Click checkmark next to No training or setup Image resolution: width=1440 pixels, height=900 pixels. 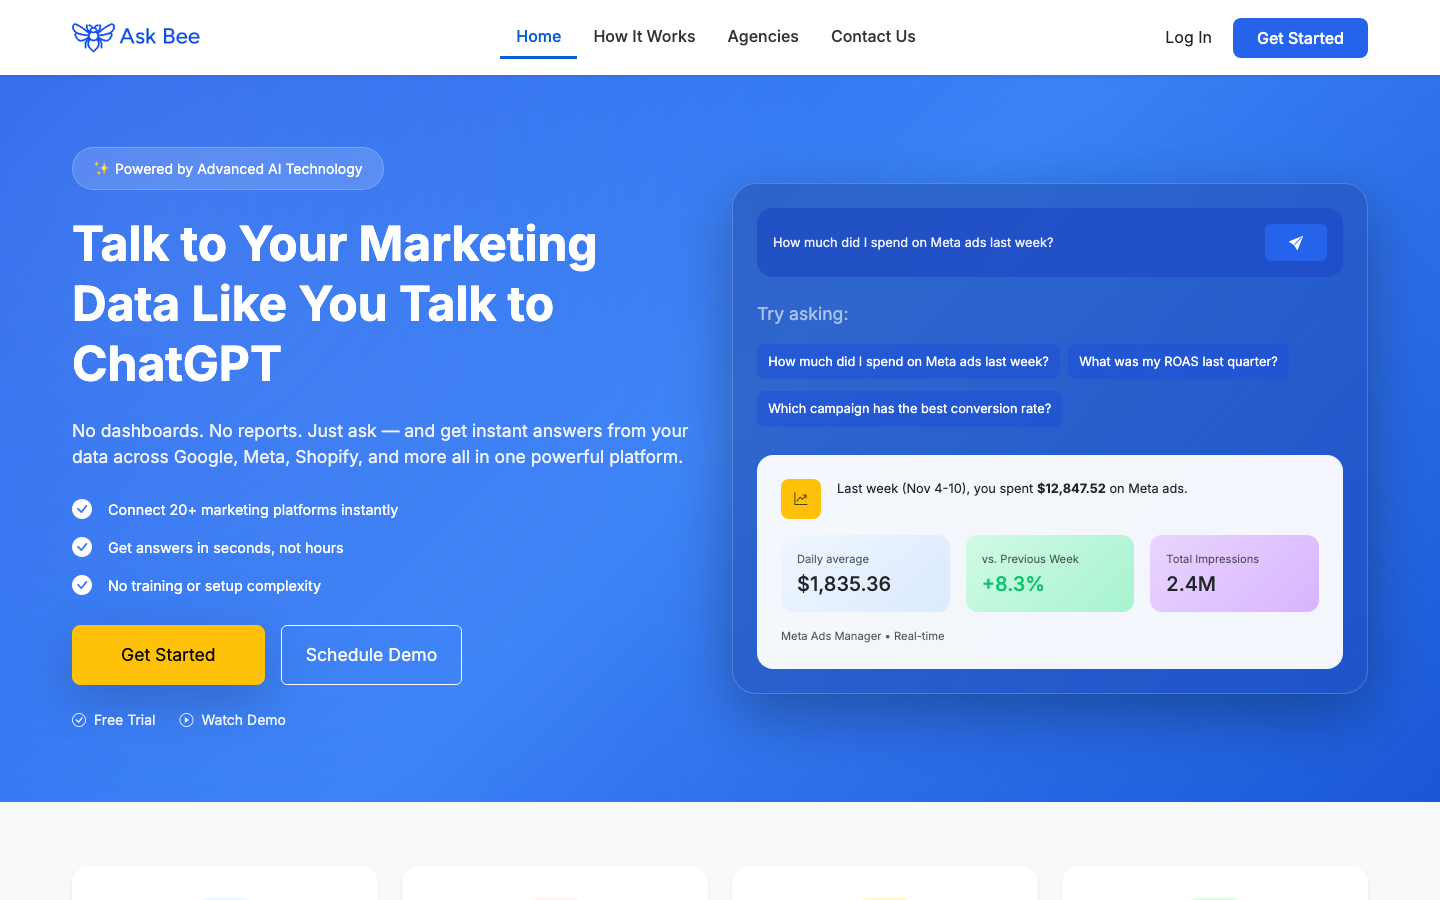(82, 585)
